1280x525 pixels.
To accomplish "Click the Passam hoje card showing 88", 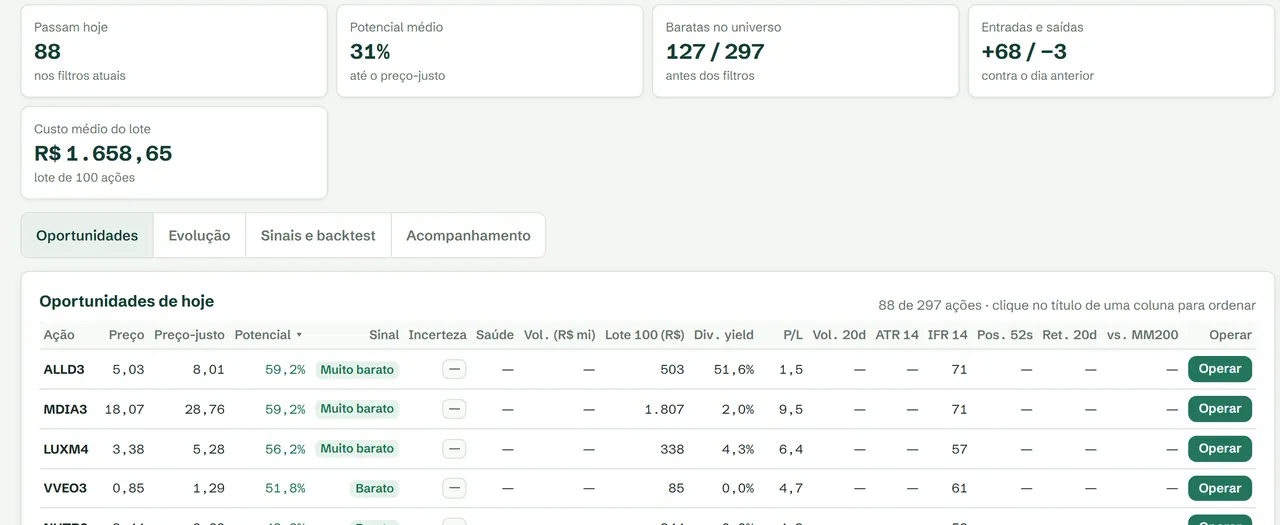I will (x=174, y=51).
